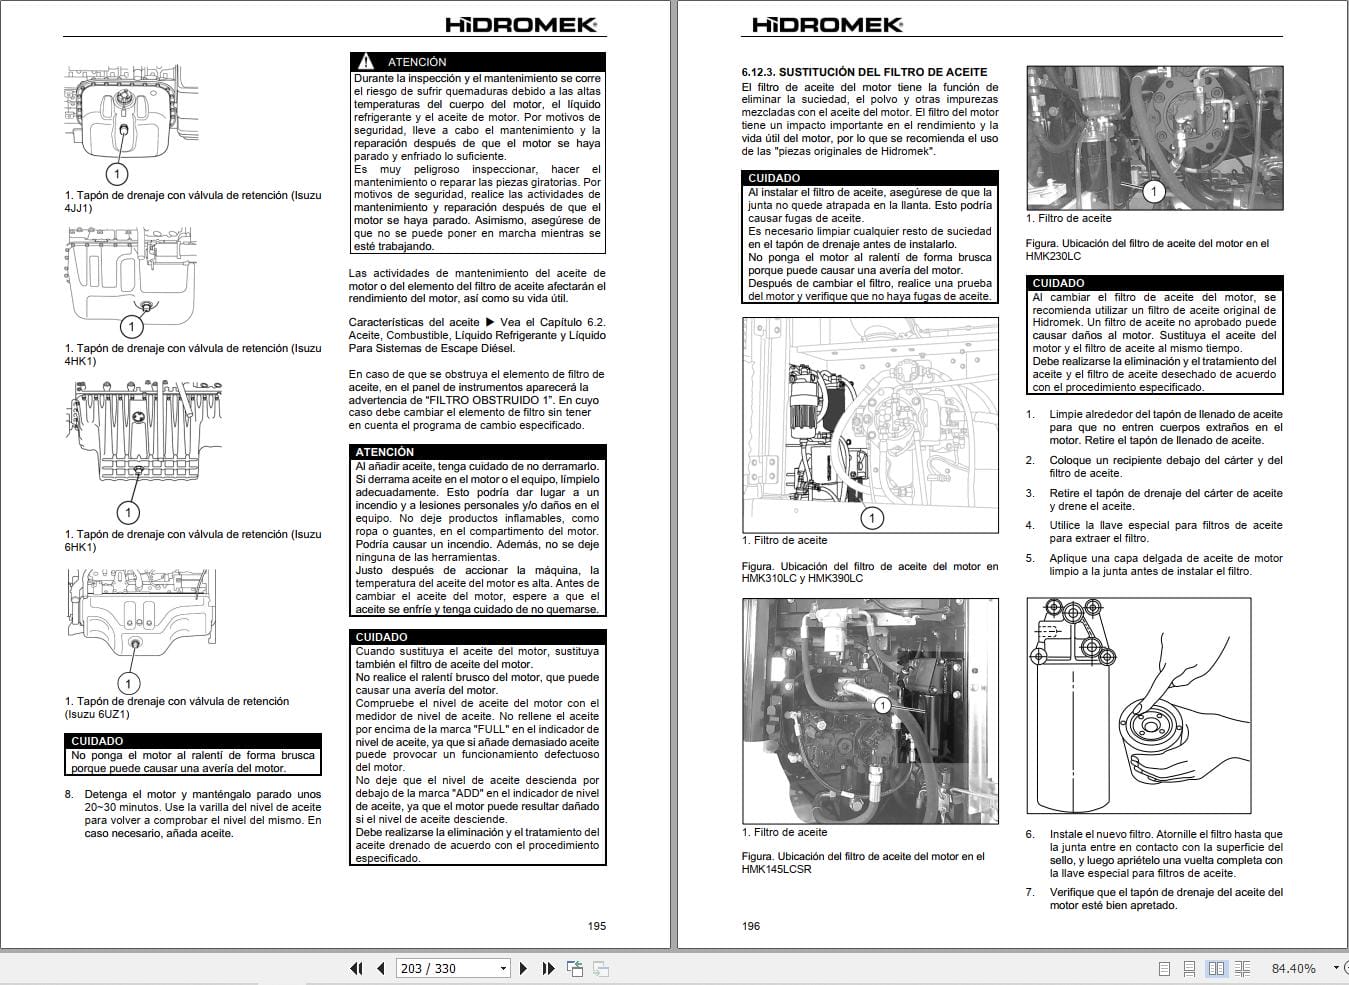The width and height of the screenshot is (1349, 985).
Task: Click the previous view icon
Action: (x=575, y=968)
